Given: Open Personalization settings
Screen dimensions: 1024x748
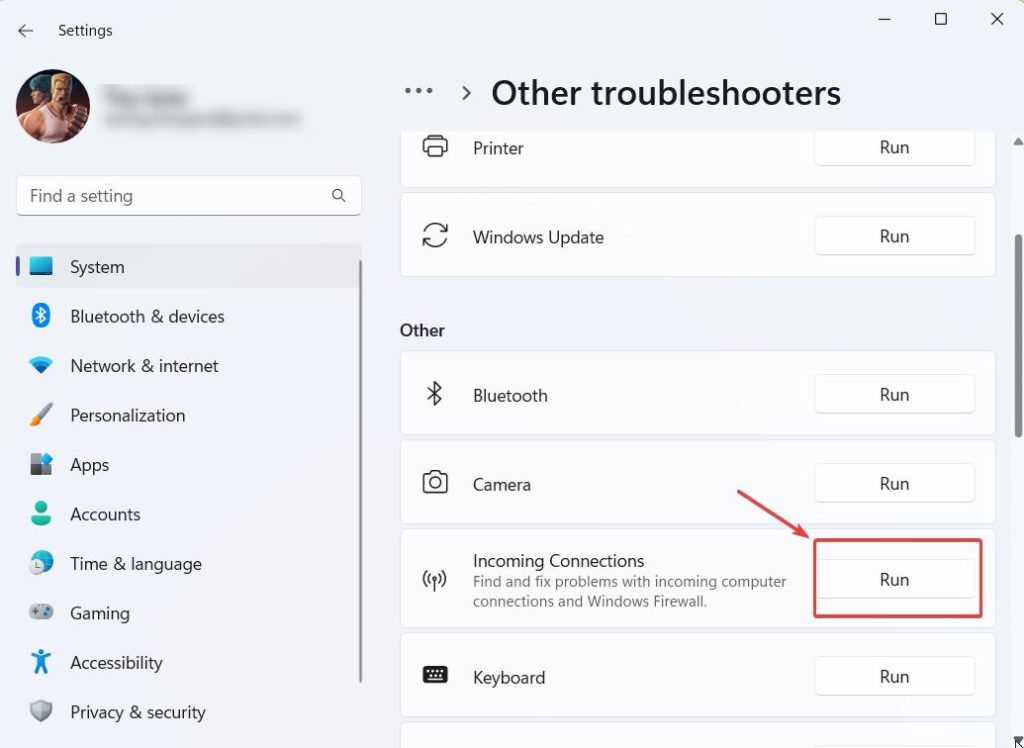Looking at the screenshot, I should tap(189, 415).
